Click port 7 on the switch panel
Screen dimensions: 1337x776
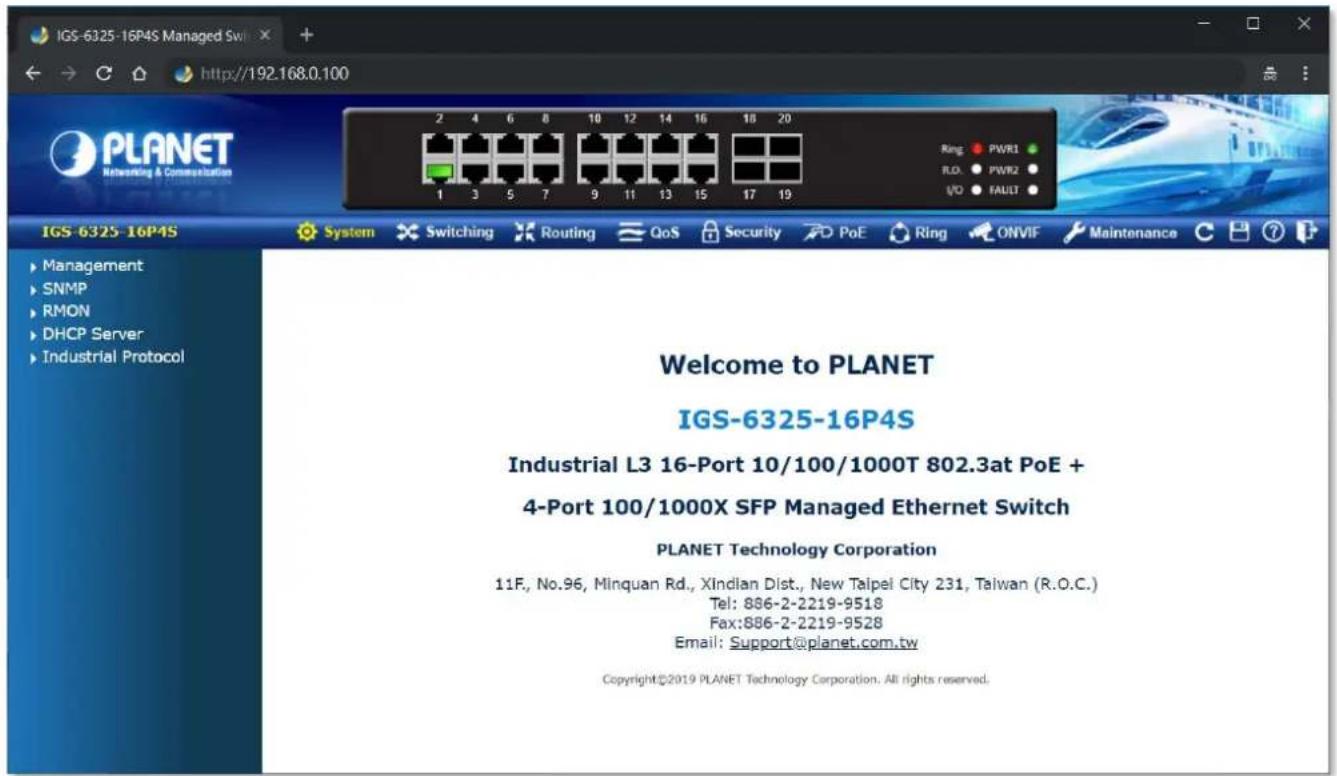pyautogui.click(x=546, y=172)
